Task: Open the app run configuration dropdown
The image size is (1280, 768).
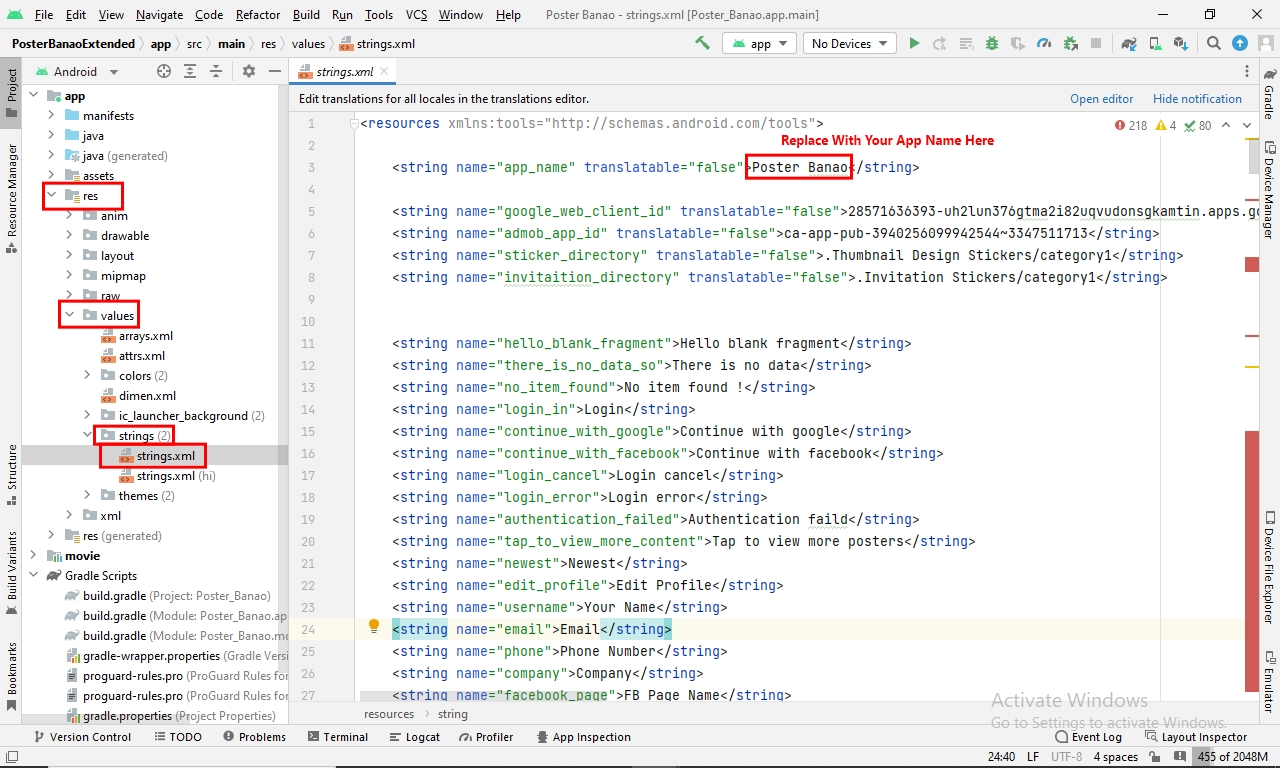Action: tap(760, 43)
